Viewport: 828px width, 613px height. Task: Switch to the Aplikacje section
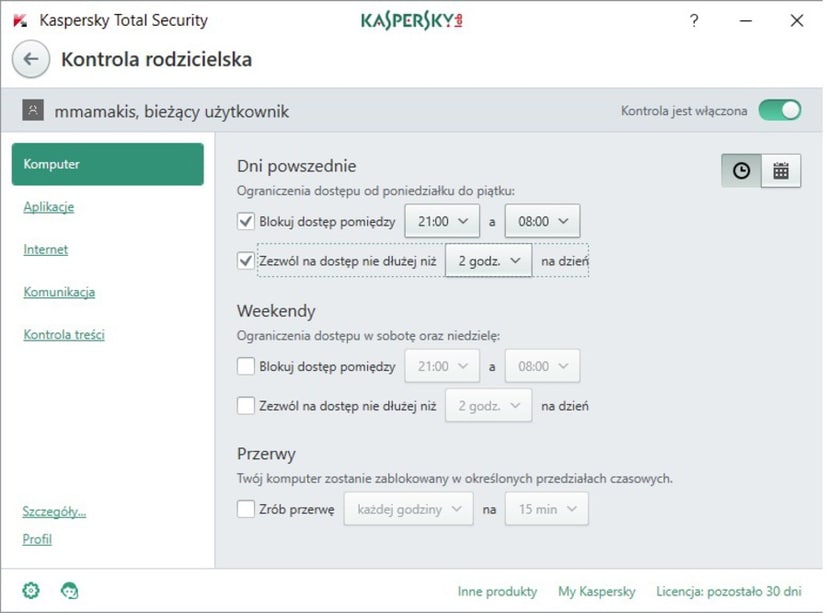click(x=49, y=207)
